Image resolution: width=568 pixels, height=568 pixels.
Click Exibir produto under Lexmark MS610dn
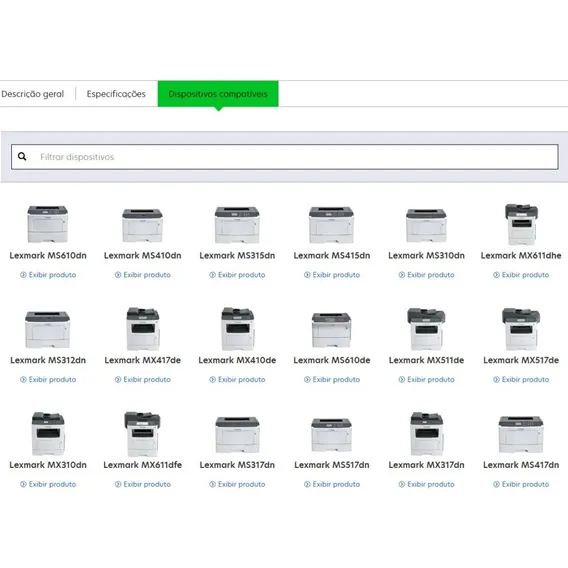coord(48,275)
